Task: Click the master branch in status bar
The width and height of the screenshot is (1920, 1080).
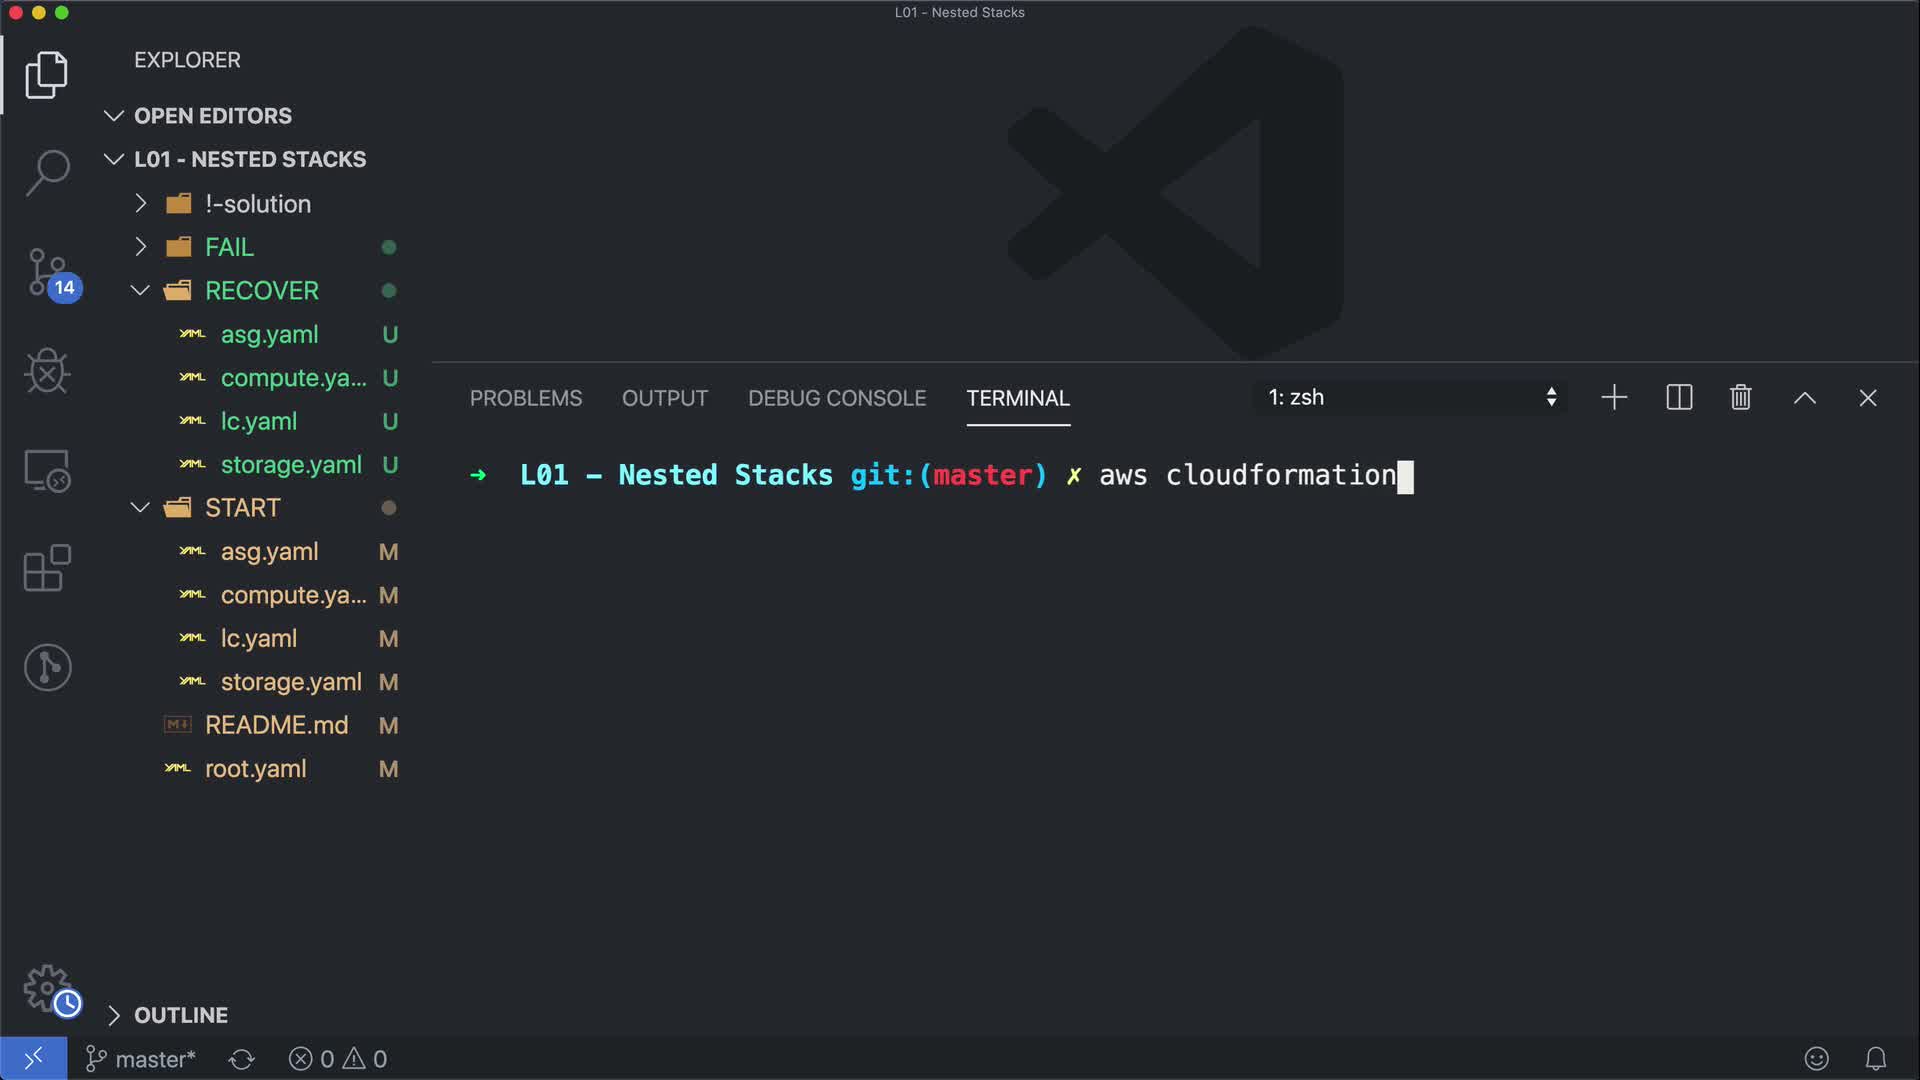Action: (x=141, y=1059)
